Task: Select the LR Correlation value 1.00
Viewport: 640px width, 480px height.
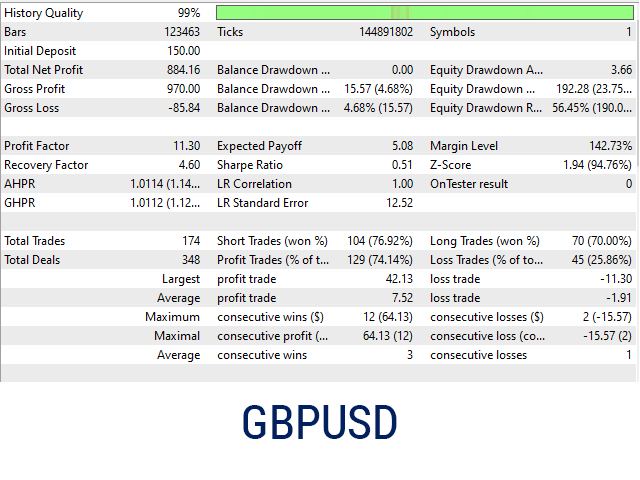Action: click(402, 184)
